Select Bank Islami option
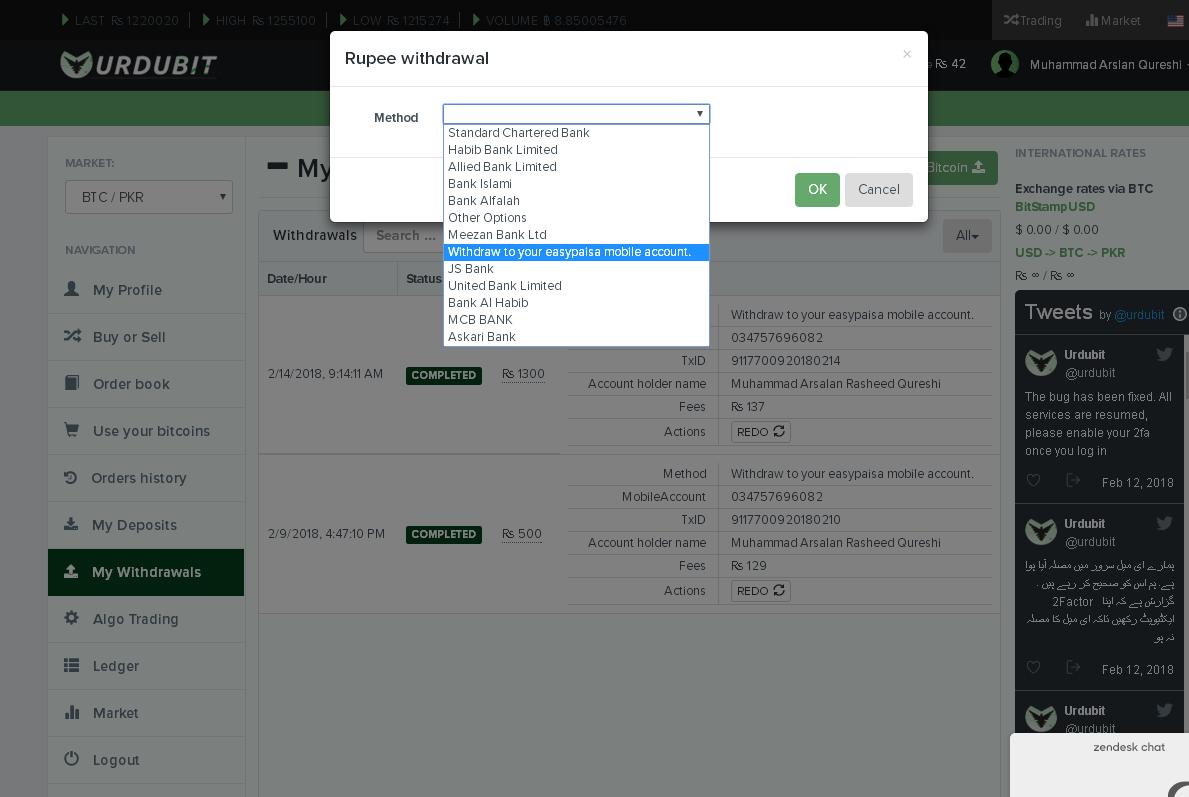Image resolution: width=1189 pixels, height=797 pixels. click(576, 184)
